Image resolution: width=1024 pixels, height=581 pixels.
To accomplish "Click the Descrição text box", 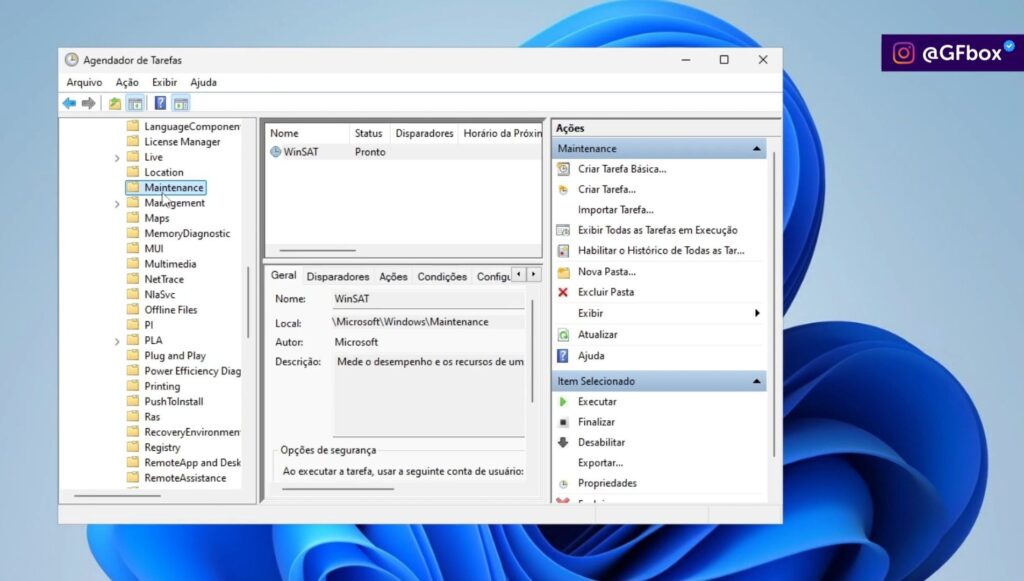I will (x=428, y=394).
